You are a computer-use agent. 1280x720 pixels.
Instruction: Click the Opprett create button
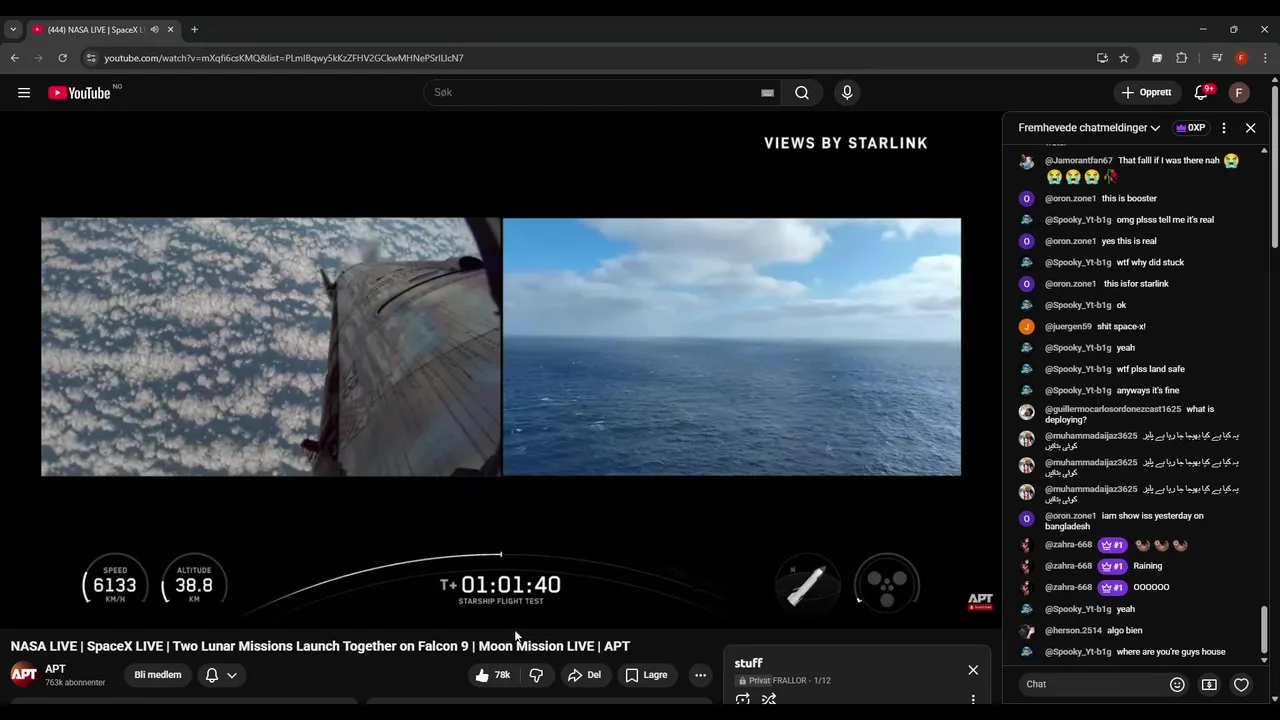tap(1146, 93)
